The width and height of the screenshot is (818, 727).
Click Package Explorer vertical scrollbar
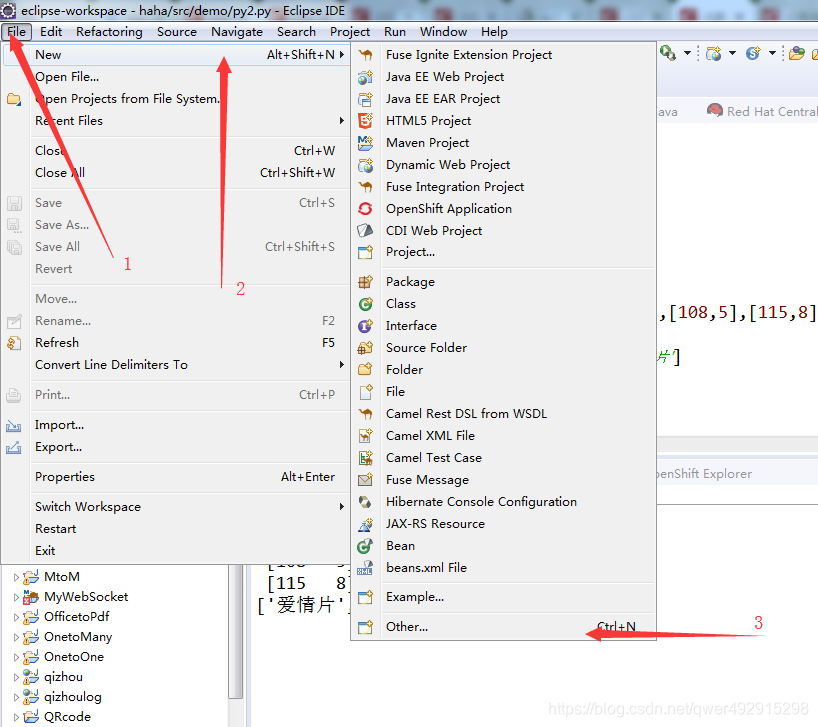tap(236, 632)
